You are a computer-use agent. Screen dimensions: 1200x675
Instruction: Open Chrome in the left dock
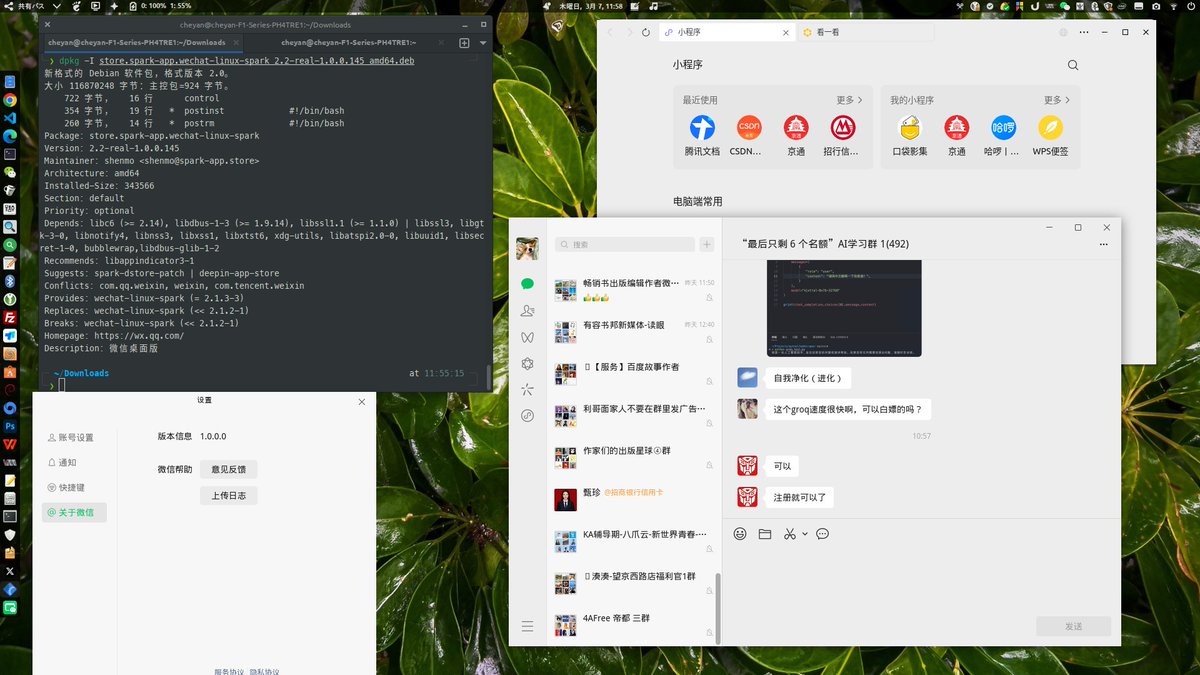point(10,100)
